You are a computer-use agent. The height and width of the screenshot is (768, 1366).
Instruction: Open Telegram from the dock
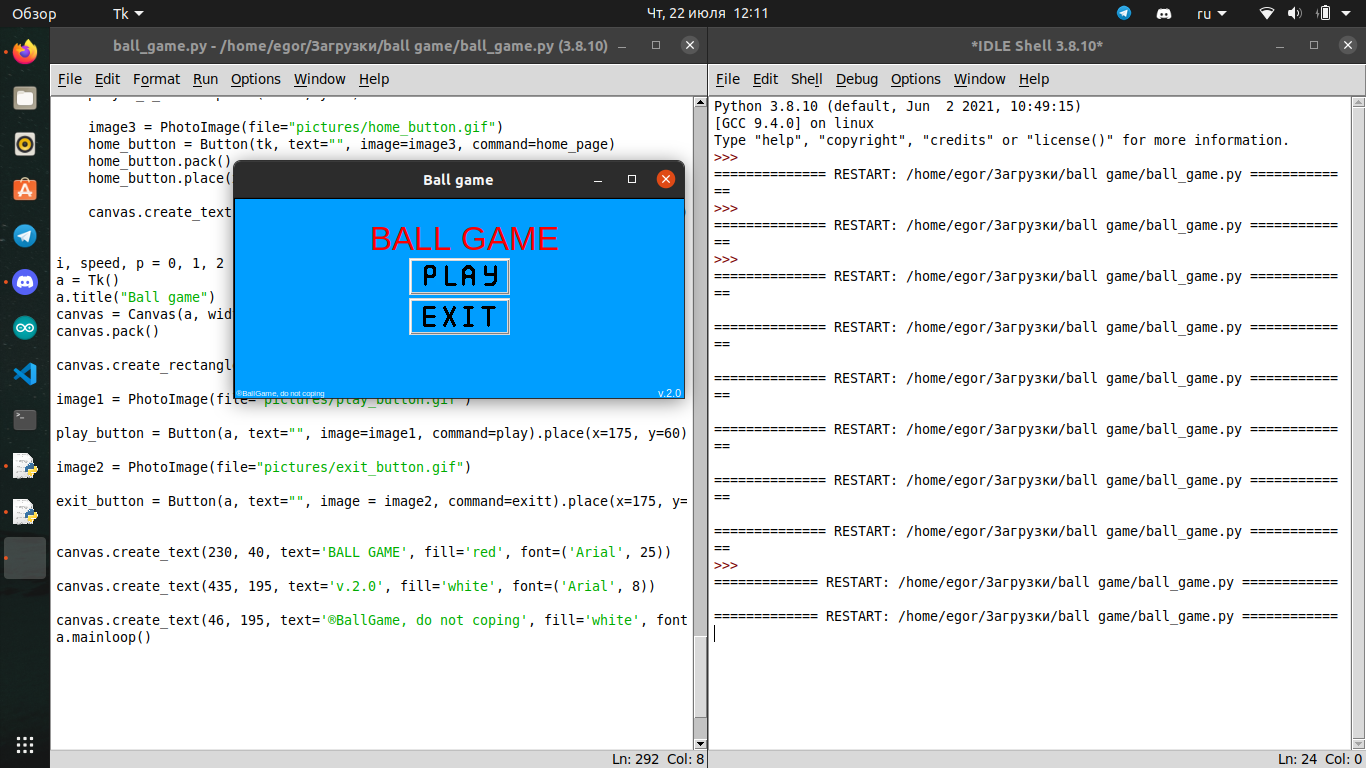click(25, 236)
